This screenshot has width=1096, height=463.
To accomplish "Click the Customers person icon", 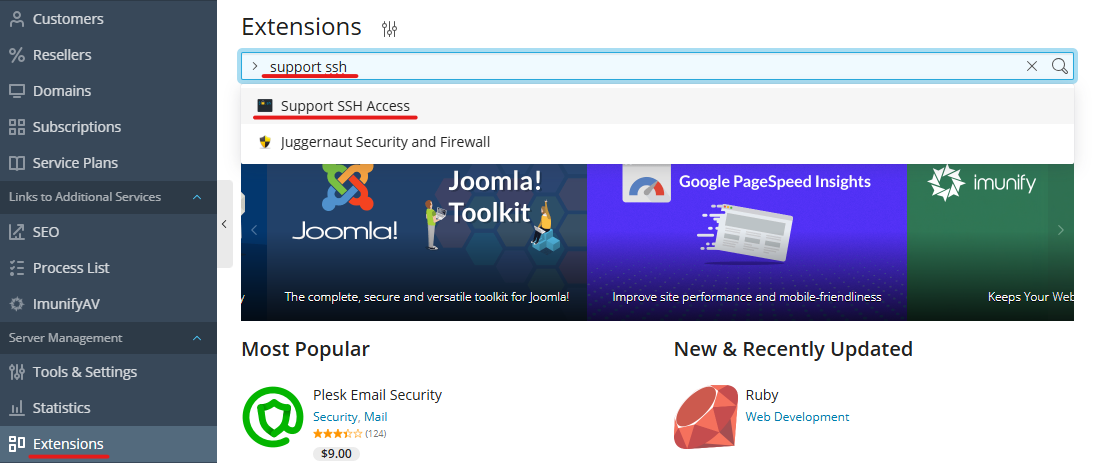I will point(17,19).
